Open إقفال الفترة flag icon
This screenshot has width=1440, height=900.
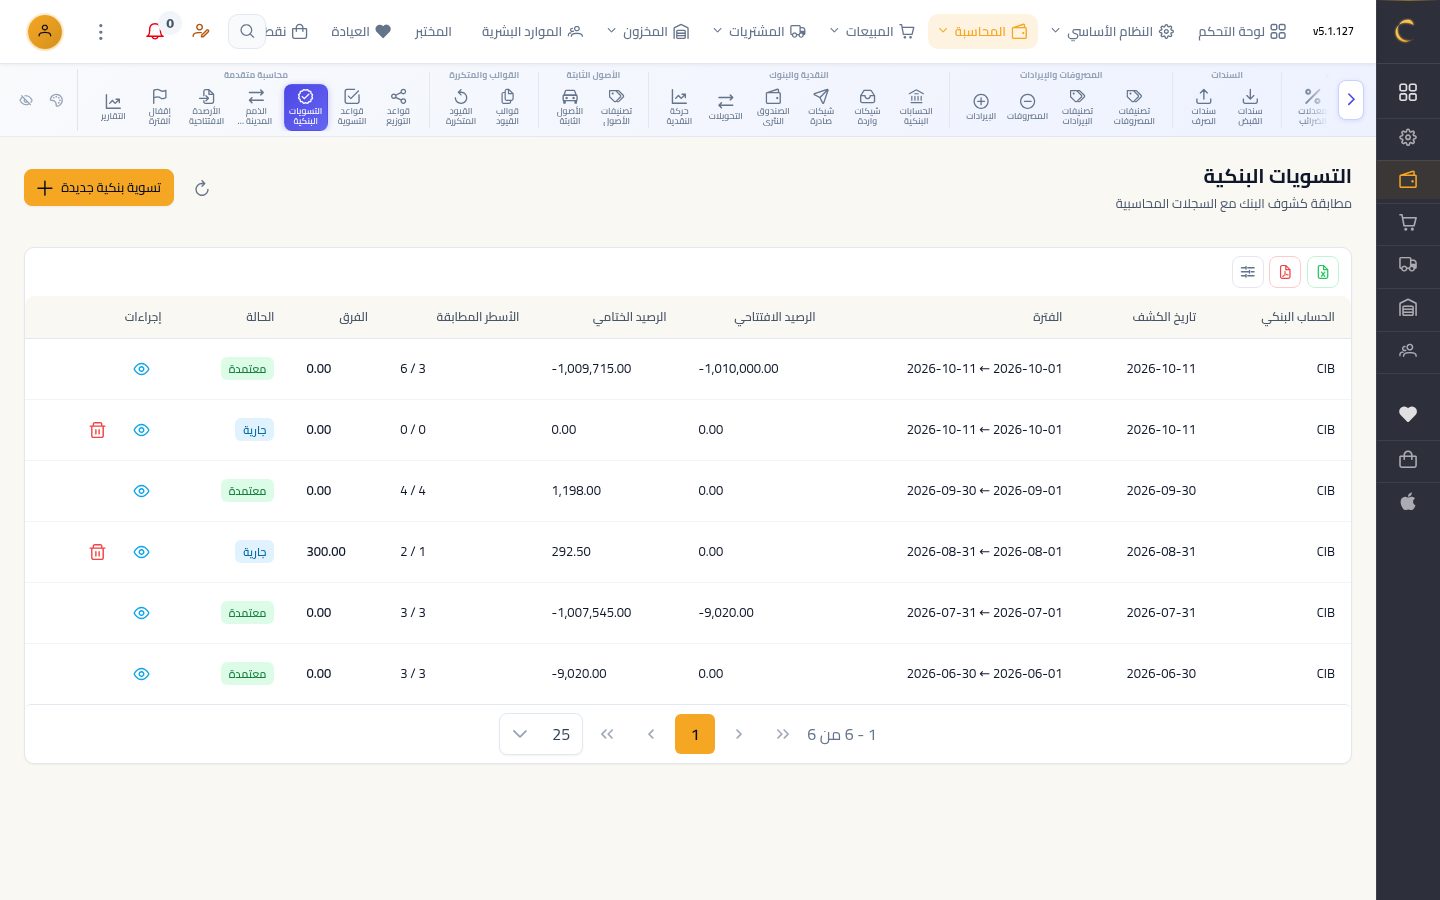pos(159,107)
